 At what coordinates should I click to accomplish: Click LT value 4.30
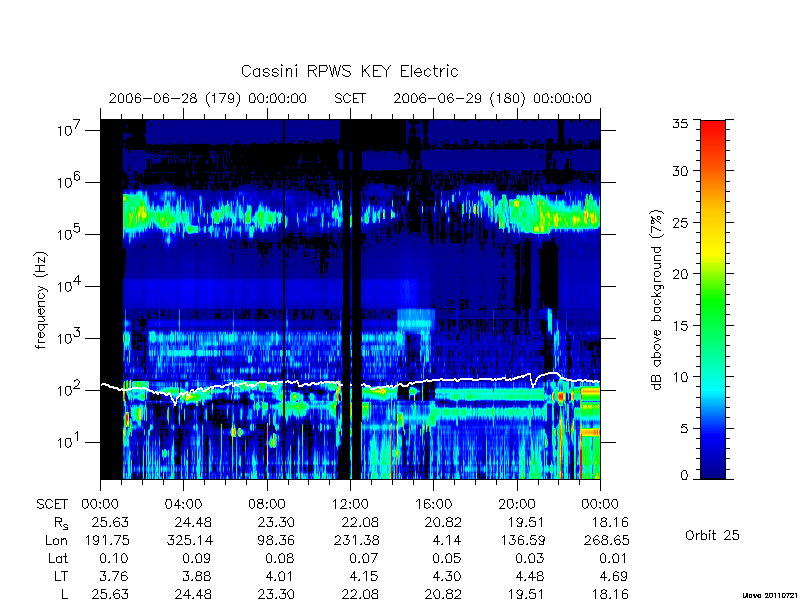click(447, 577)
